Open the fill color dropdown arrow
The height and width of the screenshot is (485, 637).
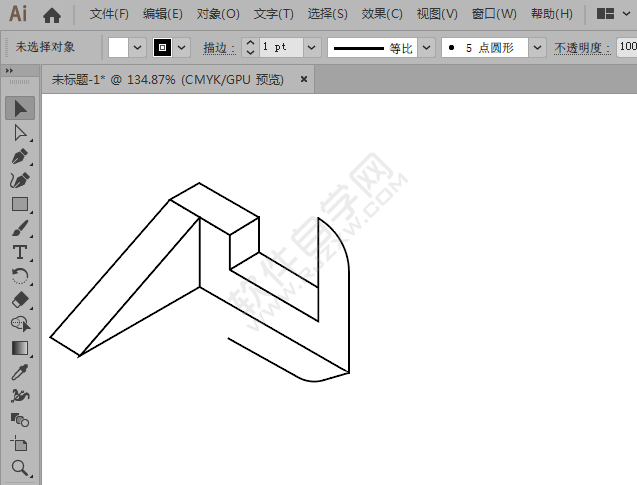point(138,47)
